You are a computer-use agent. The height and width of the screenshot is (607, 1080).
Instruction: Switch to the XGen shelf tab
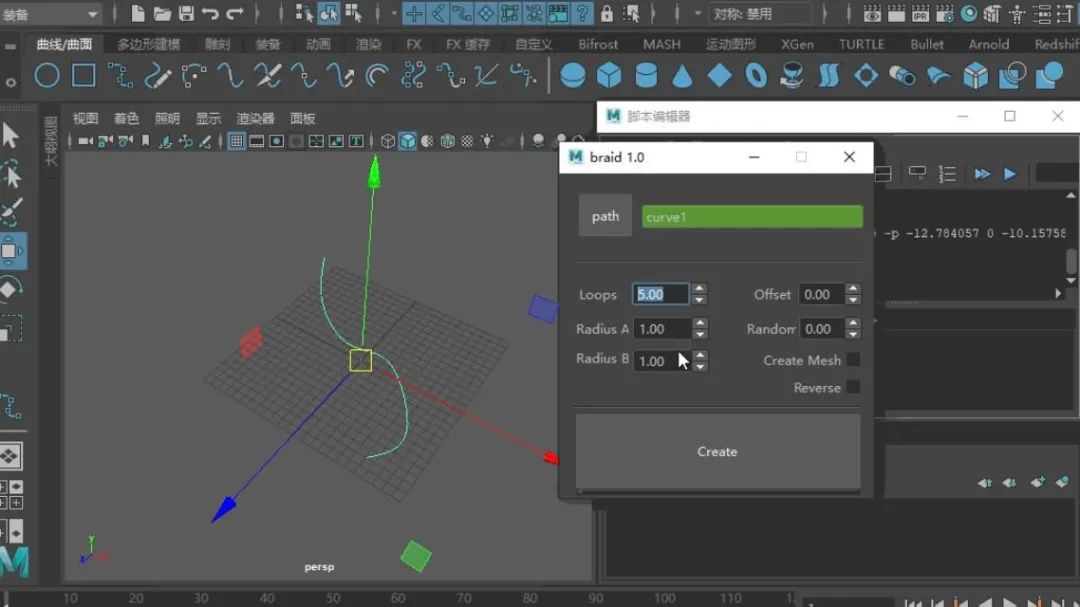797,44
